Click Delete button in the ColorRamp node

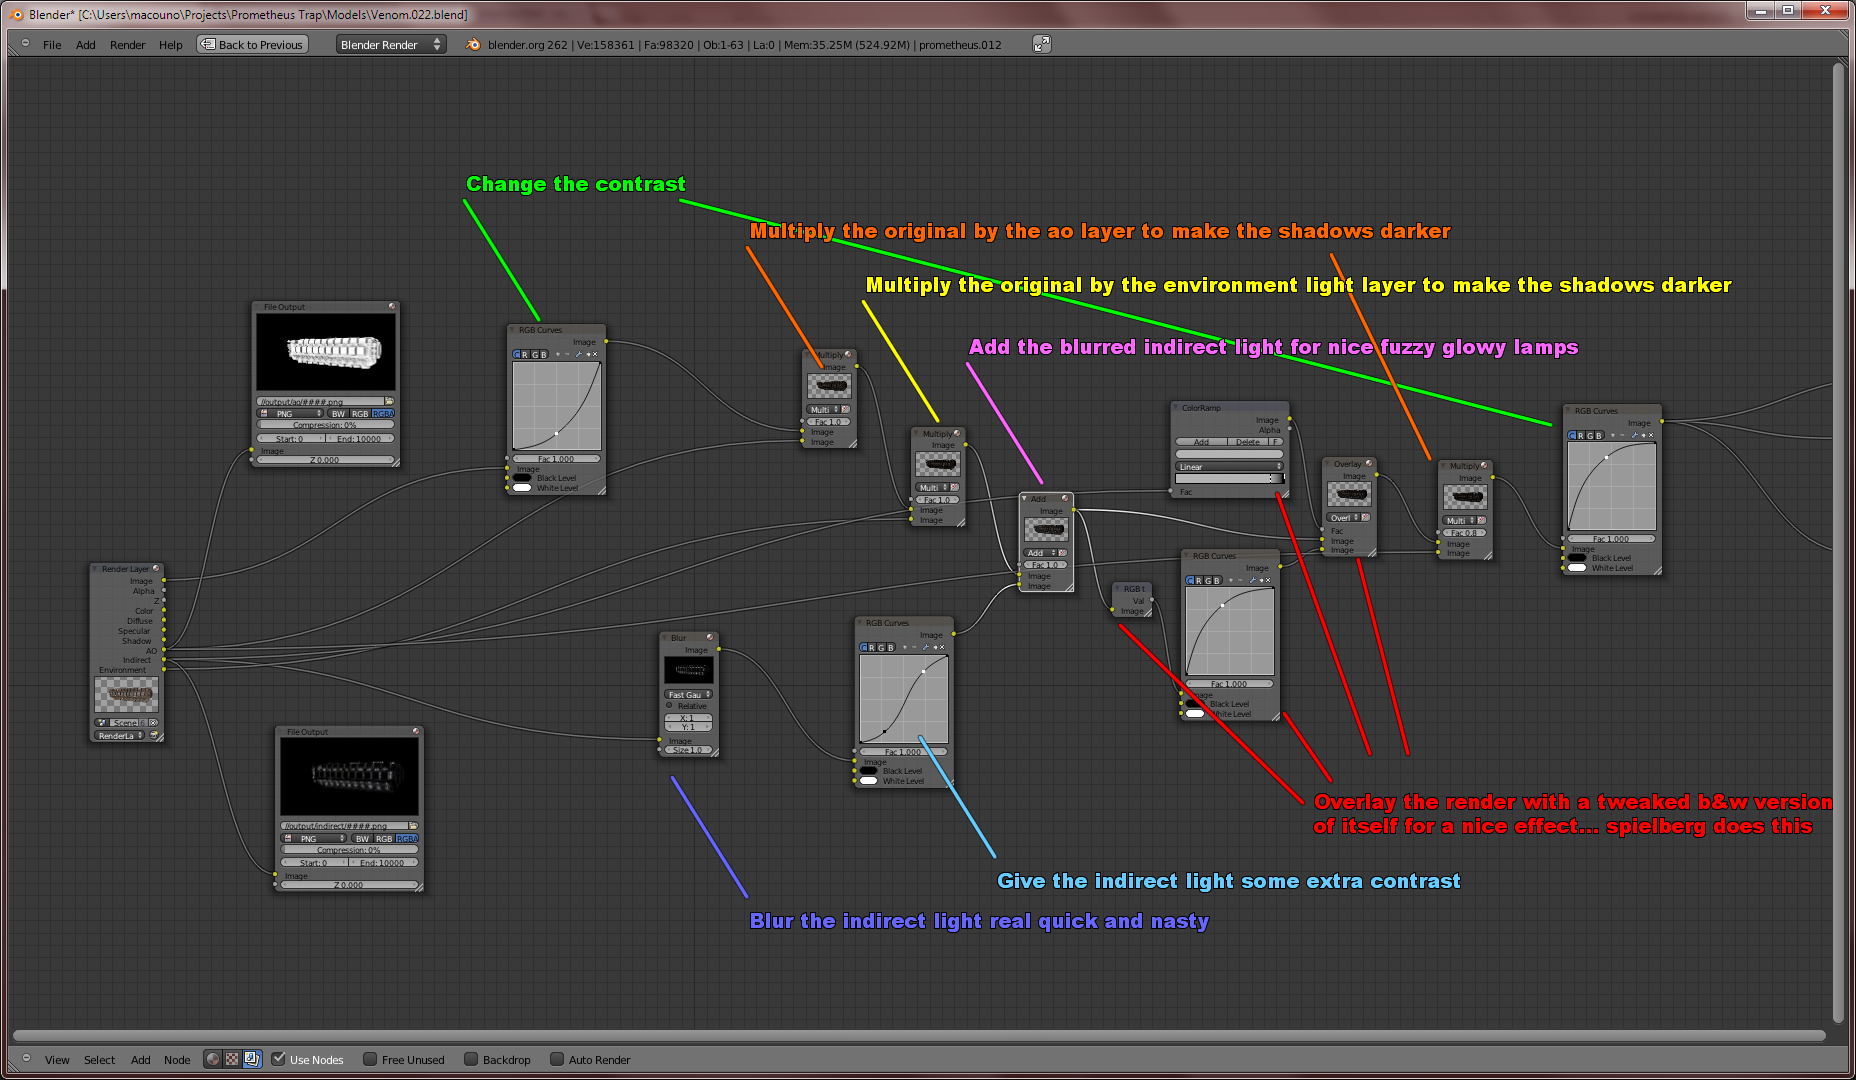click(1247, 441)
